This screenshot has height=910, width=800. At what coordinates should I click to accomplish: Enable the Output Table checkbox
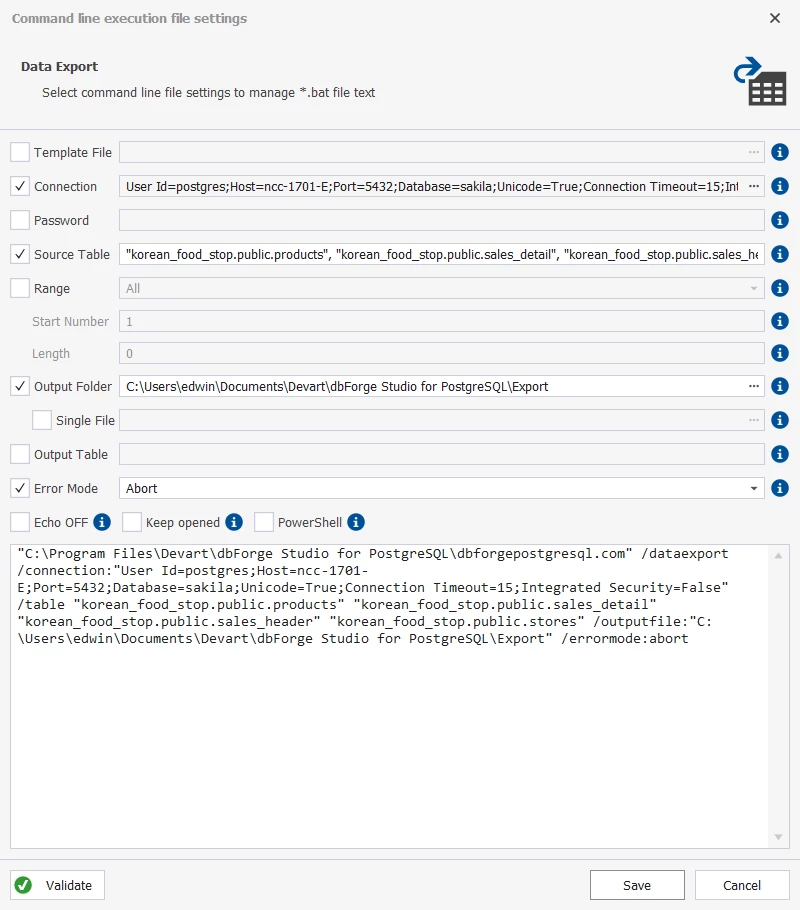tap(20, 454)
